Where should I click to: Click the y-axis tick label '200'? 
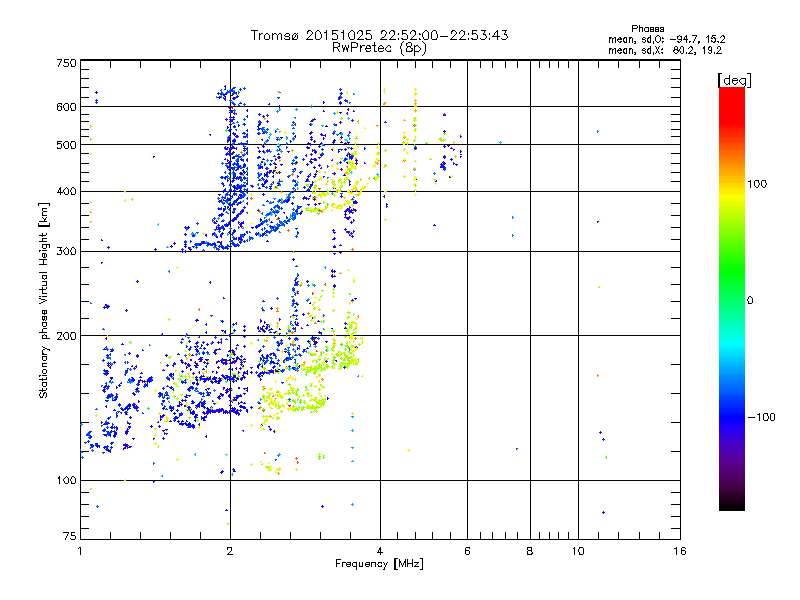[x=66, y=336]
